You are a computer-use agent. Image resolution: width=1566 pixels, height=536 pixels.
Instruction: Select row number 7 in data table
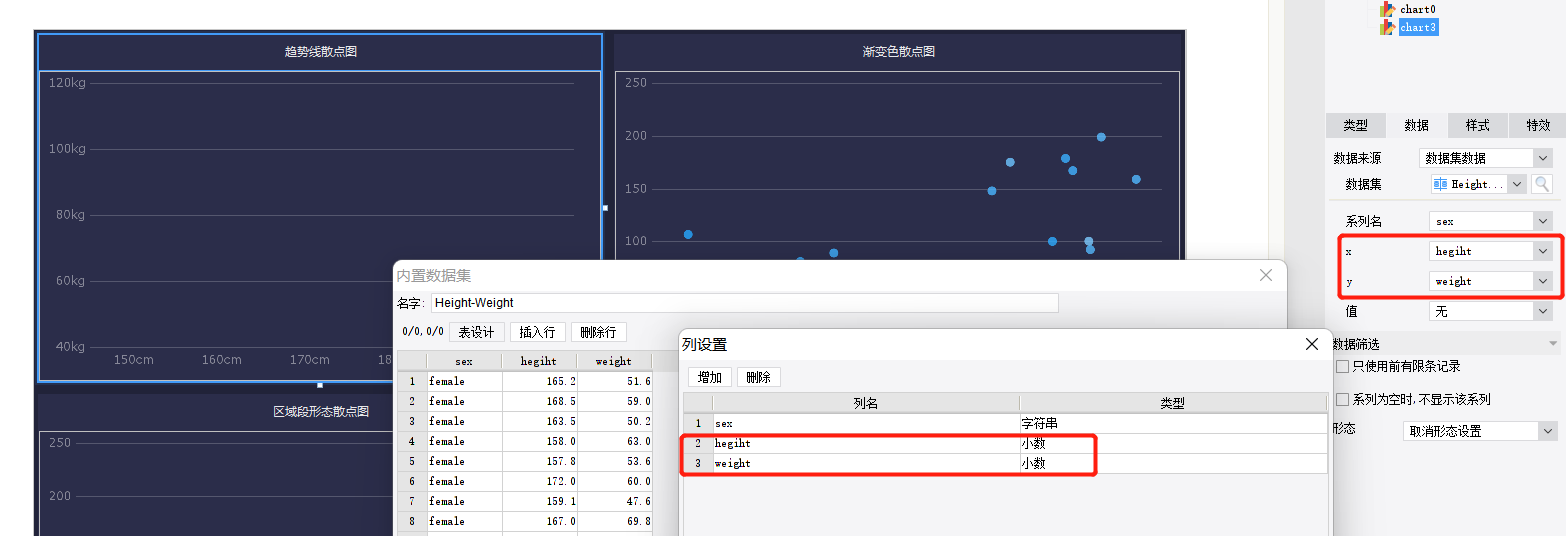pos(412,501)
